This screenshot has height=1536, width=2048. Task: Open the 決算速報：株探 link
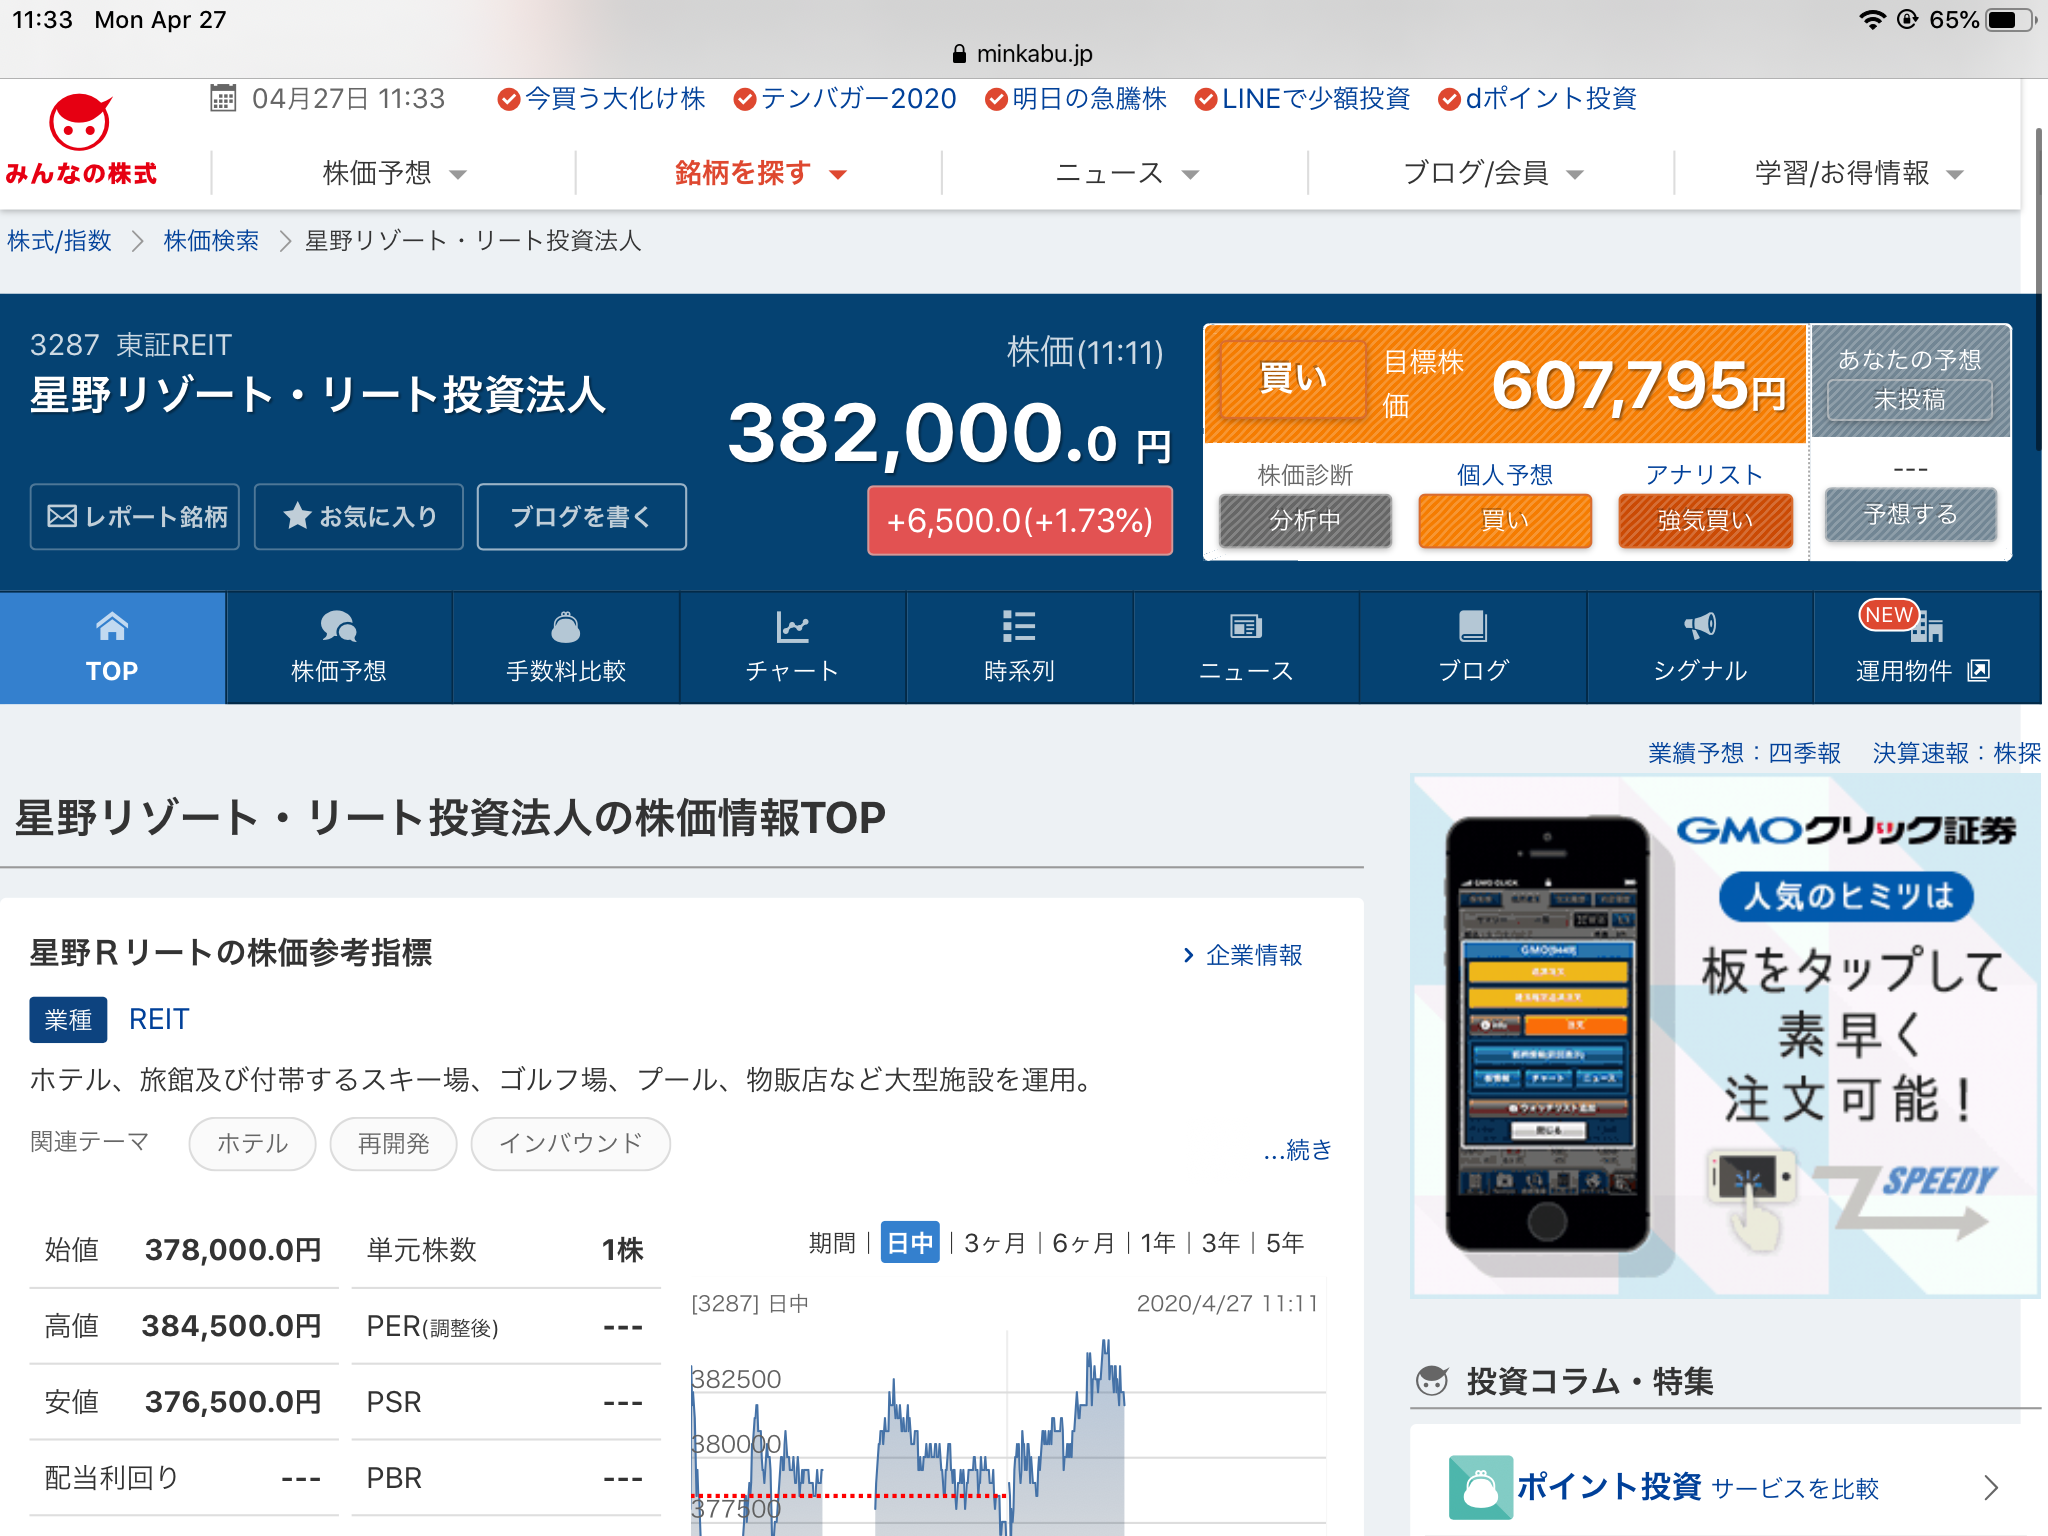coord(1957,753)
